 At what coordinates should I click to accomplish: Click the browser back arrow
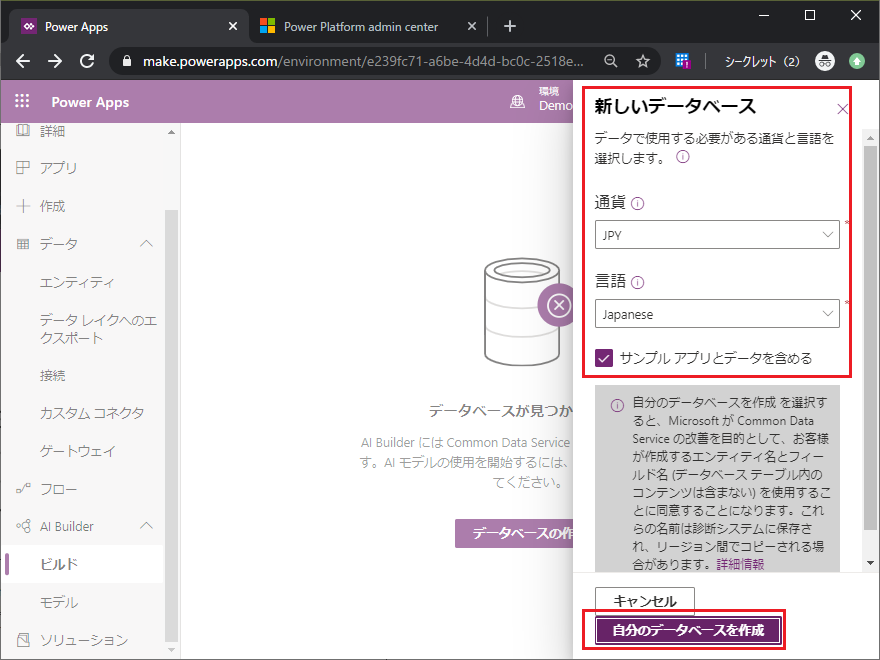(x=23, y=61)
